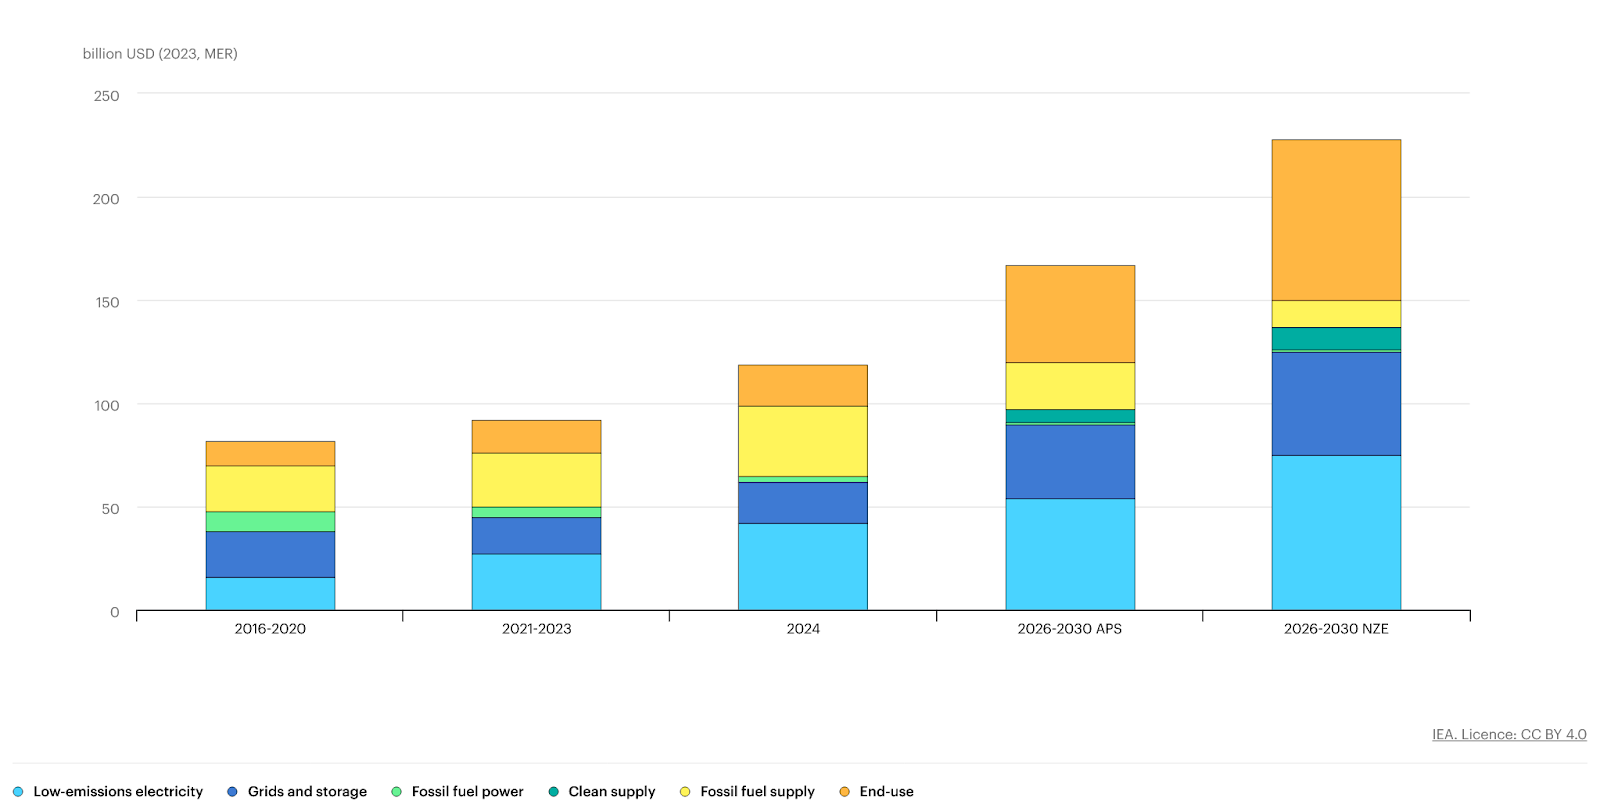Image resolution: width=1600 pixels, height=812 pixels.
Task: Toggle the Grids and storage legend item
Action: (x=297, y=791)
